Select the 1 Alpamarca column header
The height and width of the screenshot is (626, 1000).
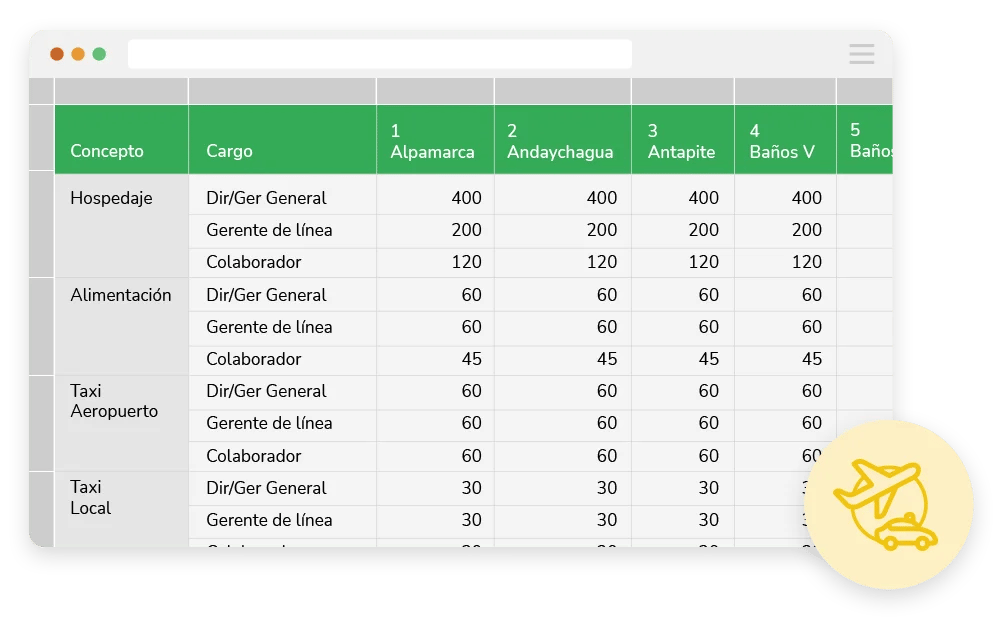click(436, 140)
